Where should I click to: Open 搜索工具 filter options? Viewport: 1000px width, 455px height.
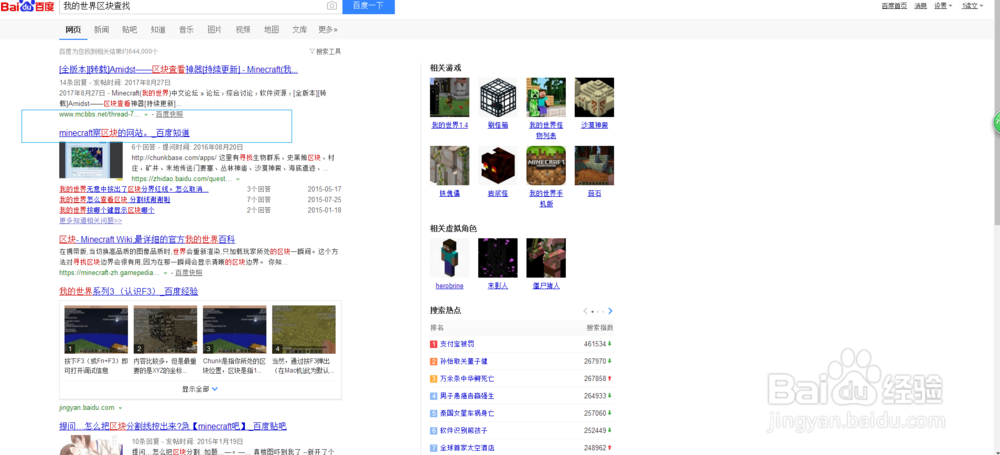[325, 52]
